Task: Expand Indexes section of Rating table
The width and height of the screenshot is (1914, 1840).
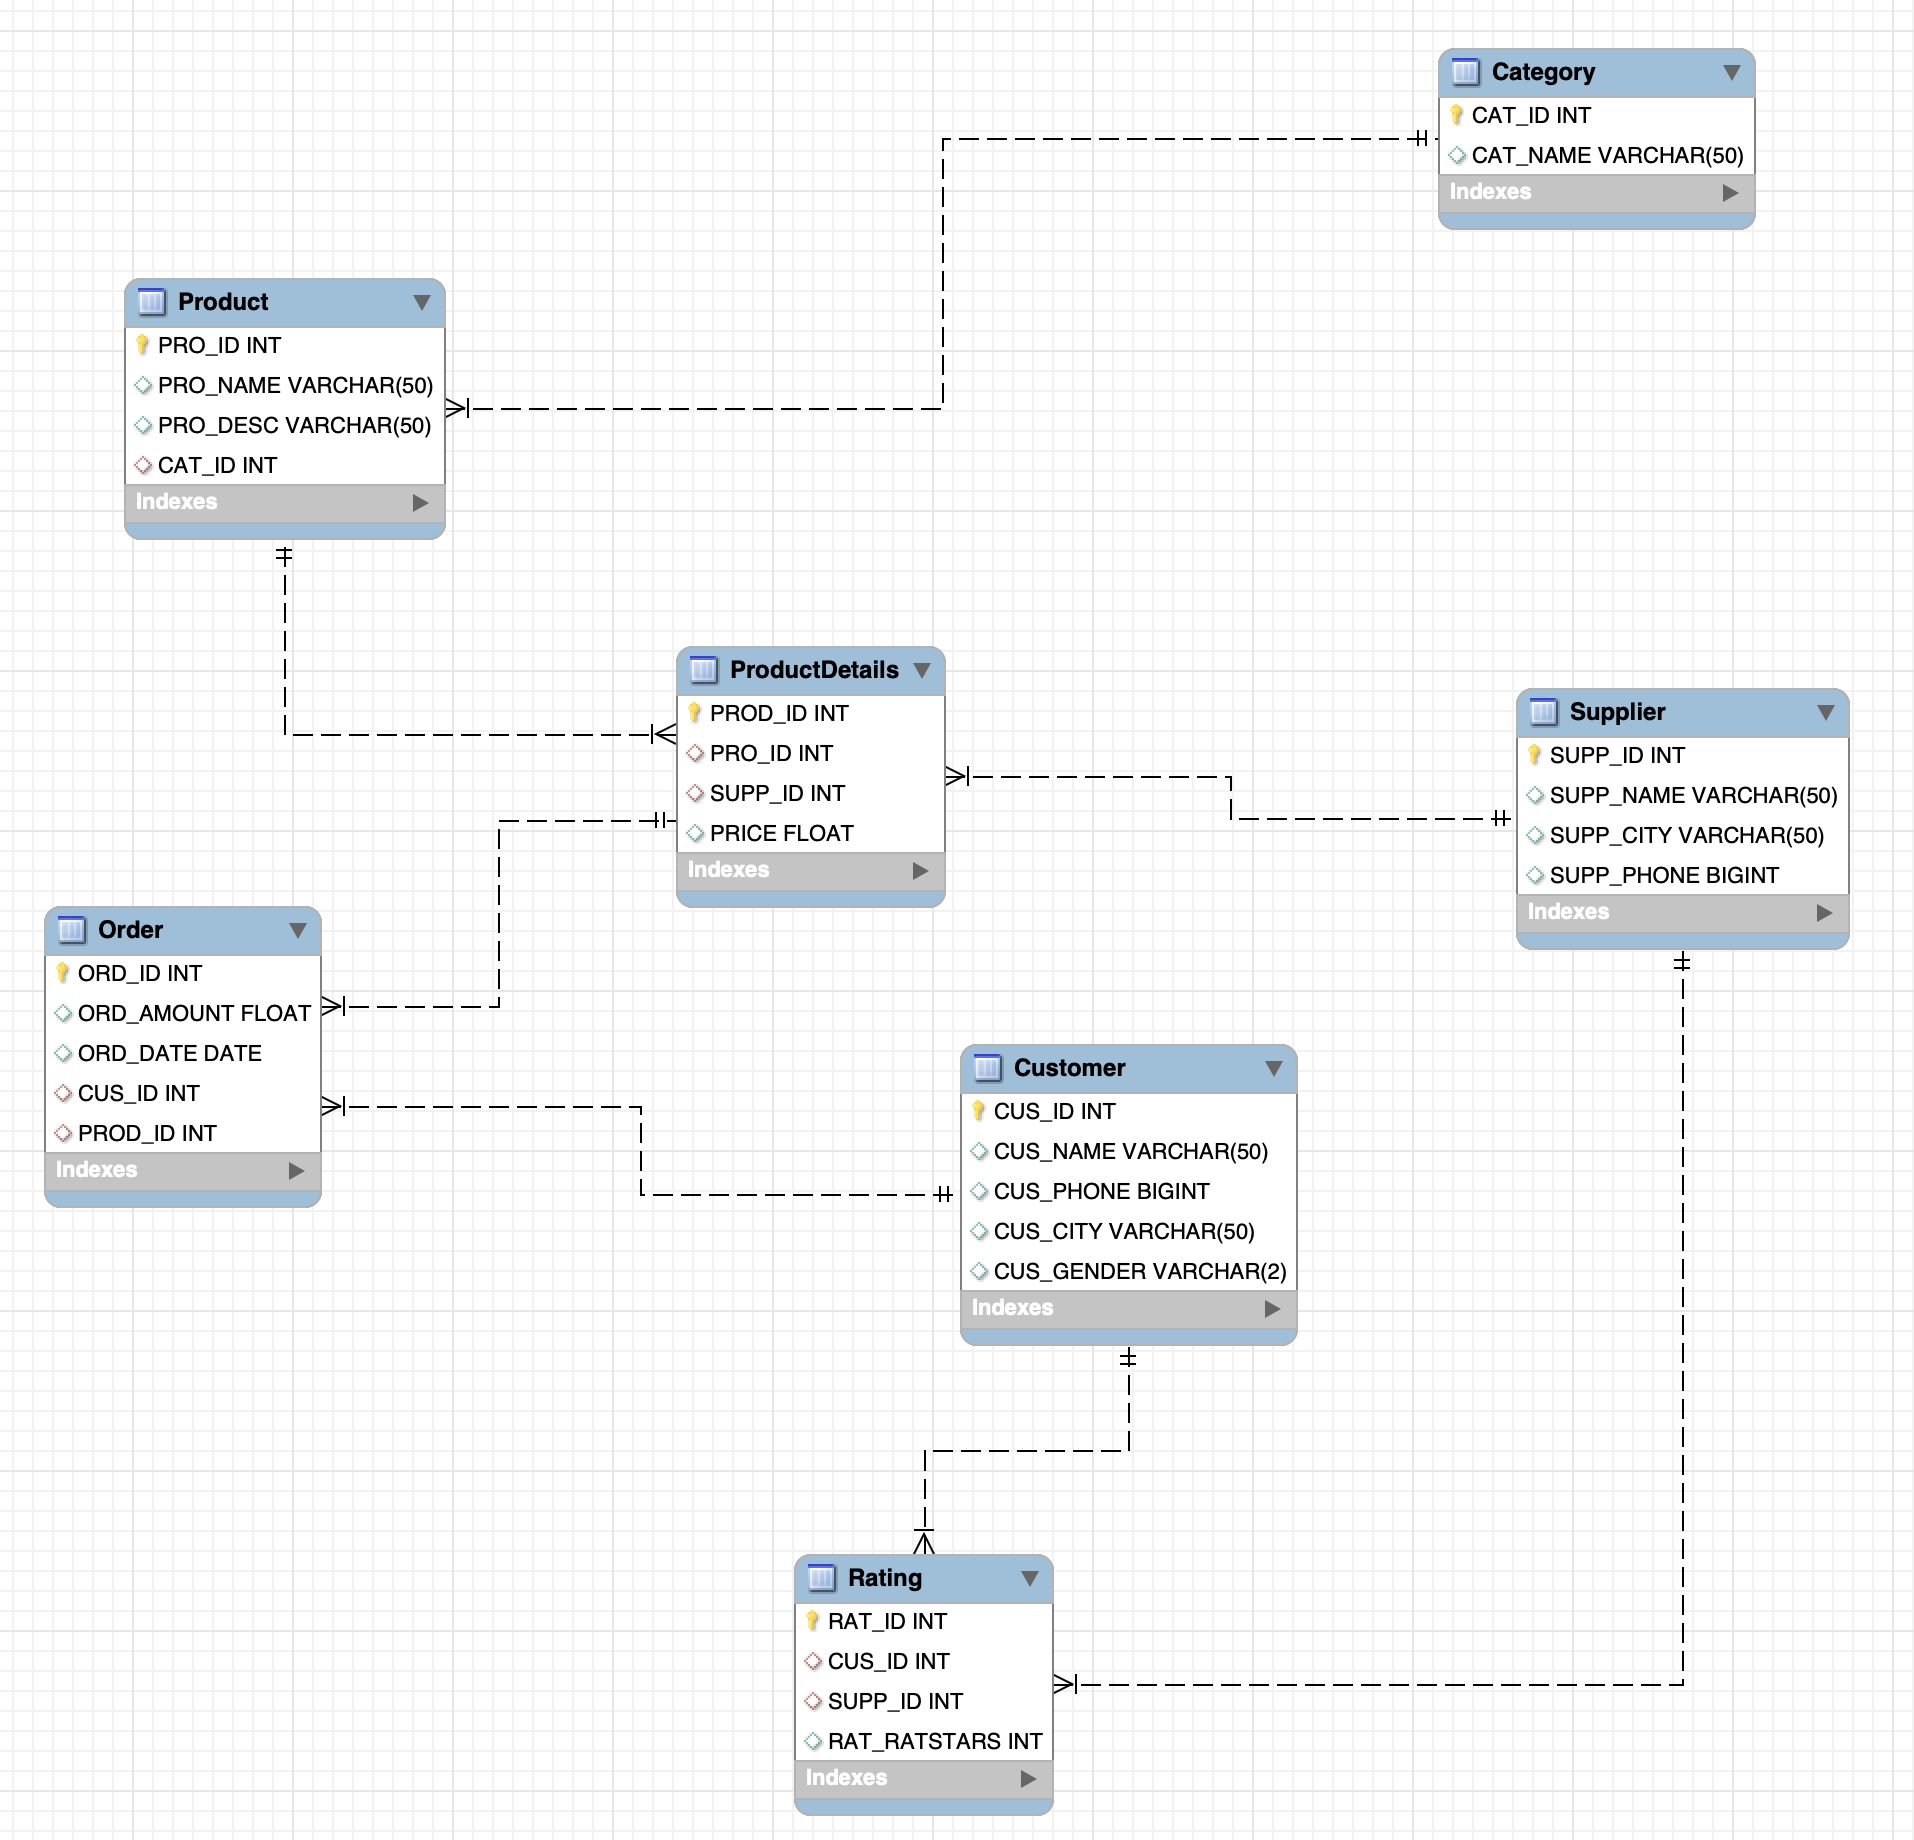Action: 1029,1779
